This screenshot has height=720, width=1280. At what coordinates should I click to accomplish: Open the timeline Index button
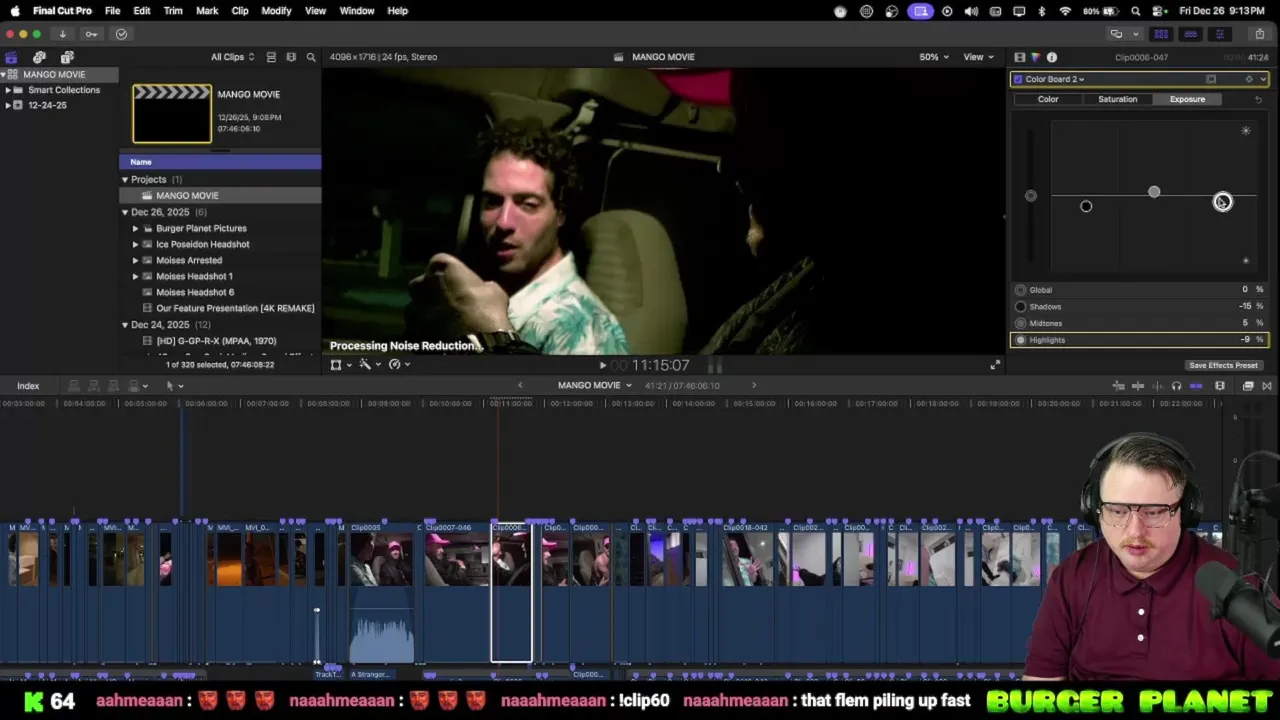[x=28, y=386]
